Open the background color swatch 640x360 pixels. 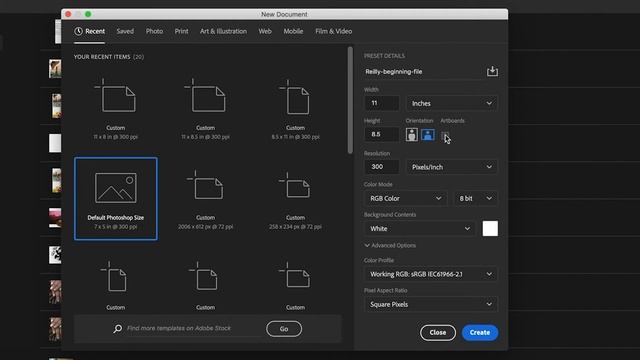click(x=490, y=229)
